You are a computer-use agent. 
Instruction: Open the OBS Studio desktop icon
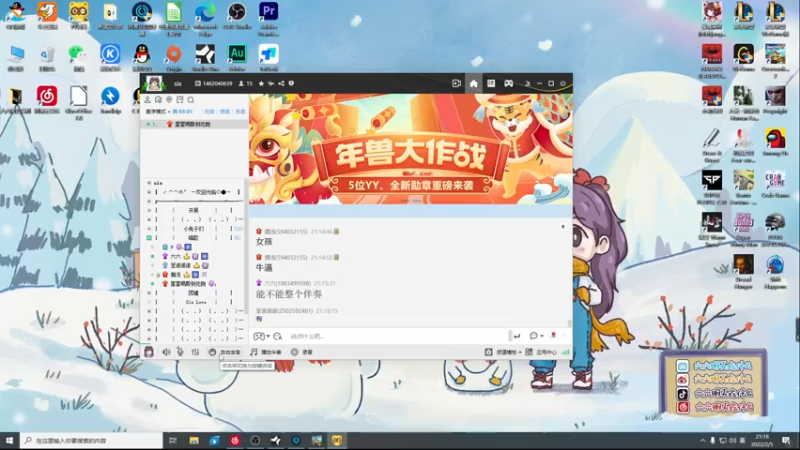click(237, 15)
